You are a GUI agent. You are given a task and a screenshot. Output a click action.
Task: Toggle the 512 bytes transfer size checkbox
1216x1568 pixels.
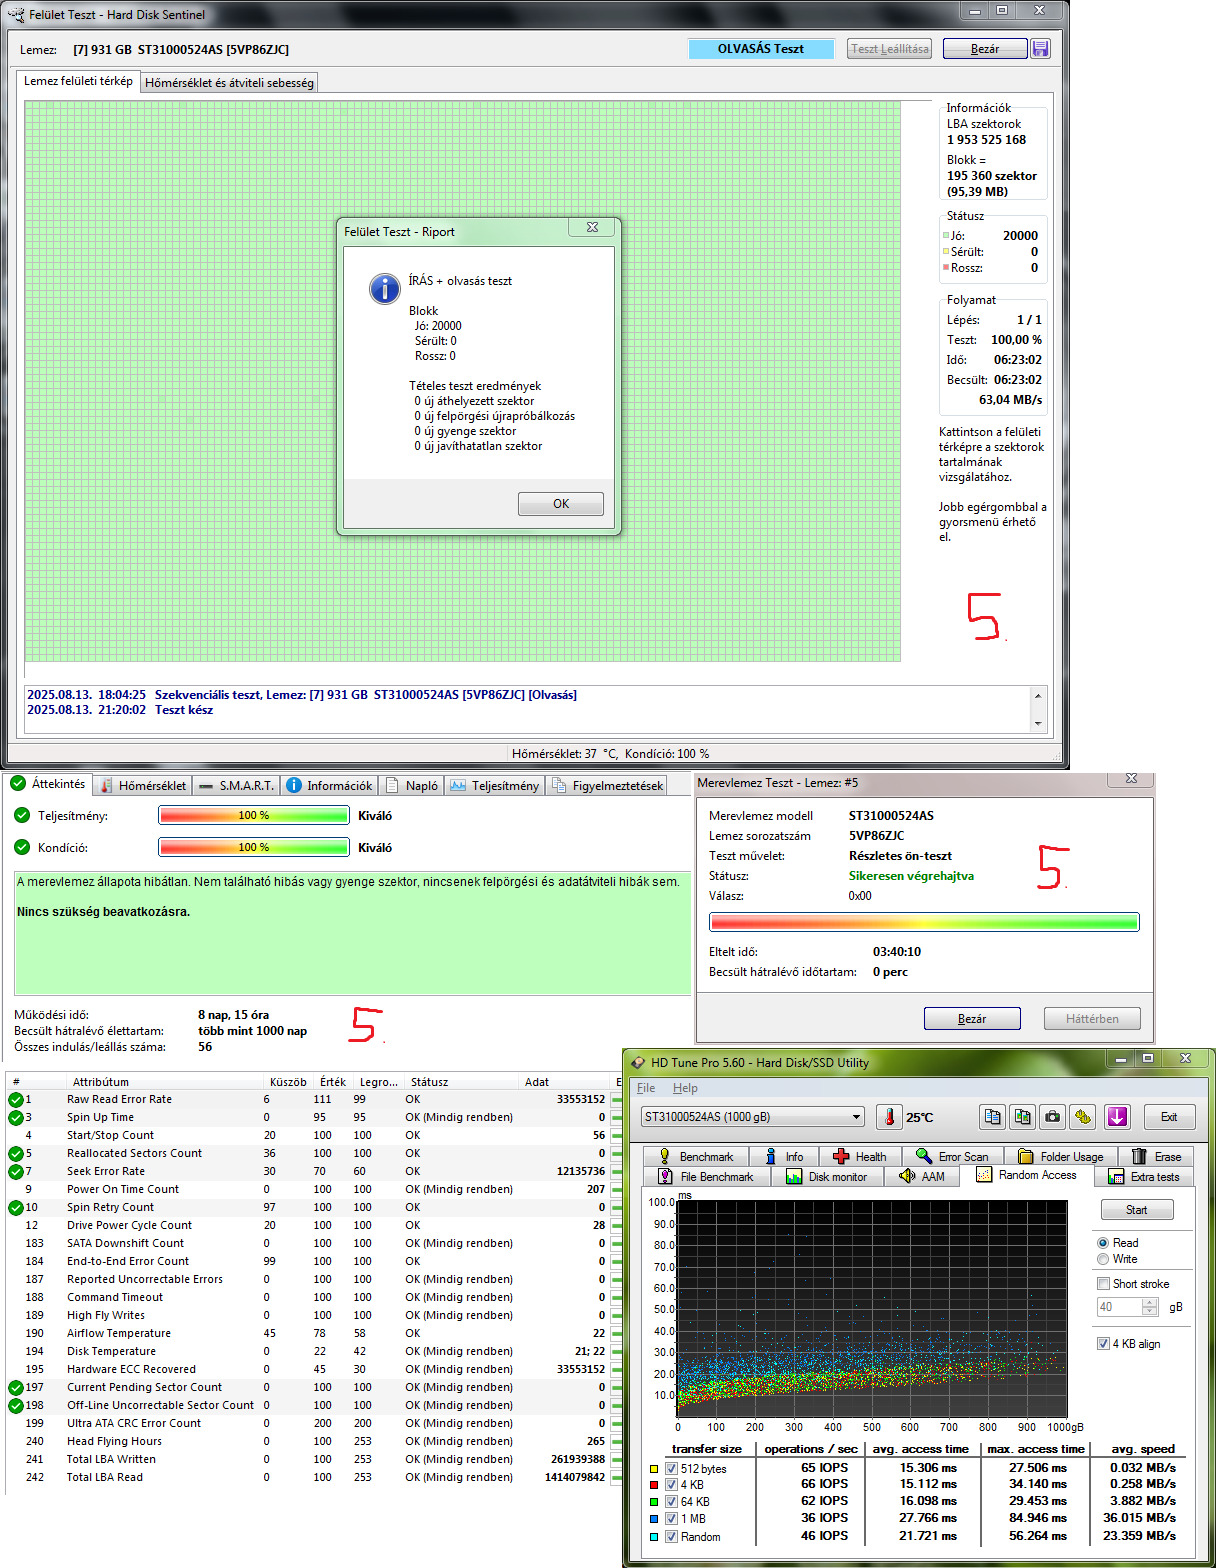point(672,1469)
